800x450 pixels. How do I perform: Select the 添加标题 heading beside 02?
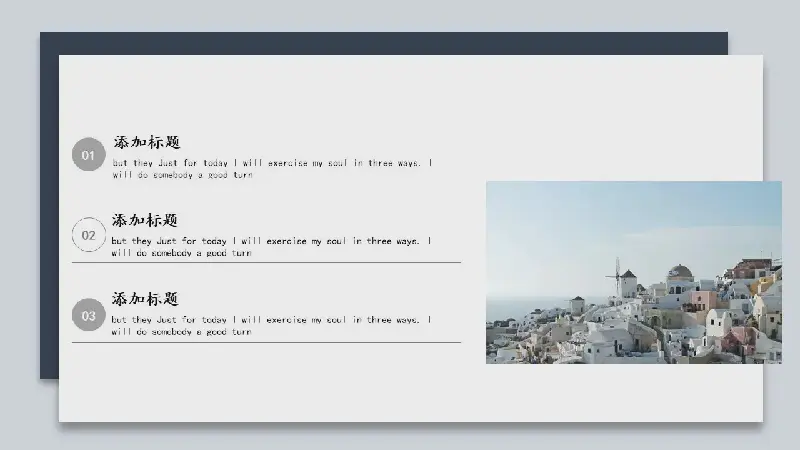click(146, 220)
